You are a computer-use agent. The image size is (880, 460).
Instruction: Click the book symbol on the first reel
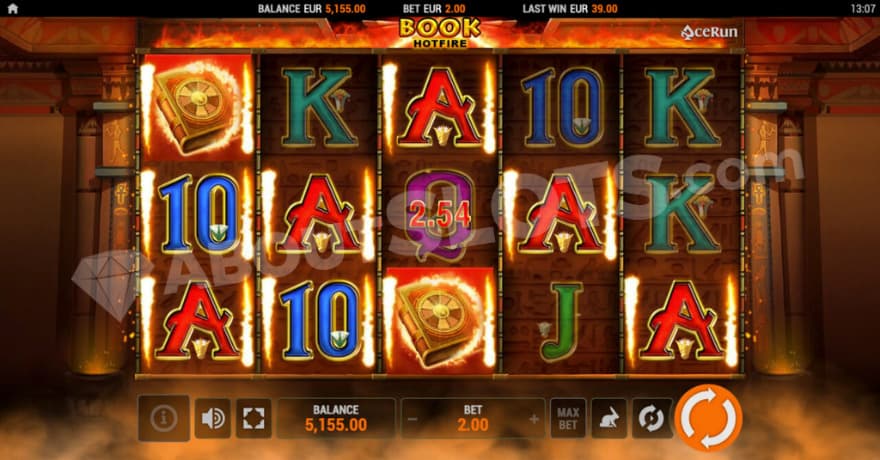[198, 107]
